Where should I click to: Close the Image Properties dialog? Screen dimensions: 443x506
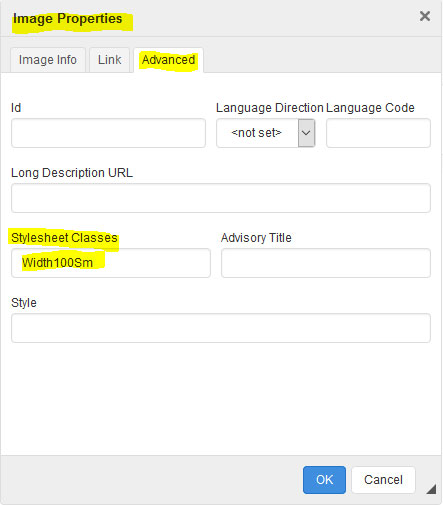tap(424, 16)
